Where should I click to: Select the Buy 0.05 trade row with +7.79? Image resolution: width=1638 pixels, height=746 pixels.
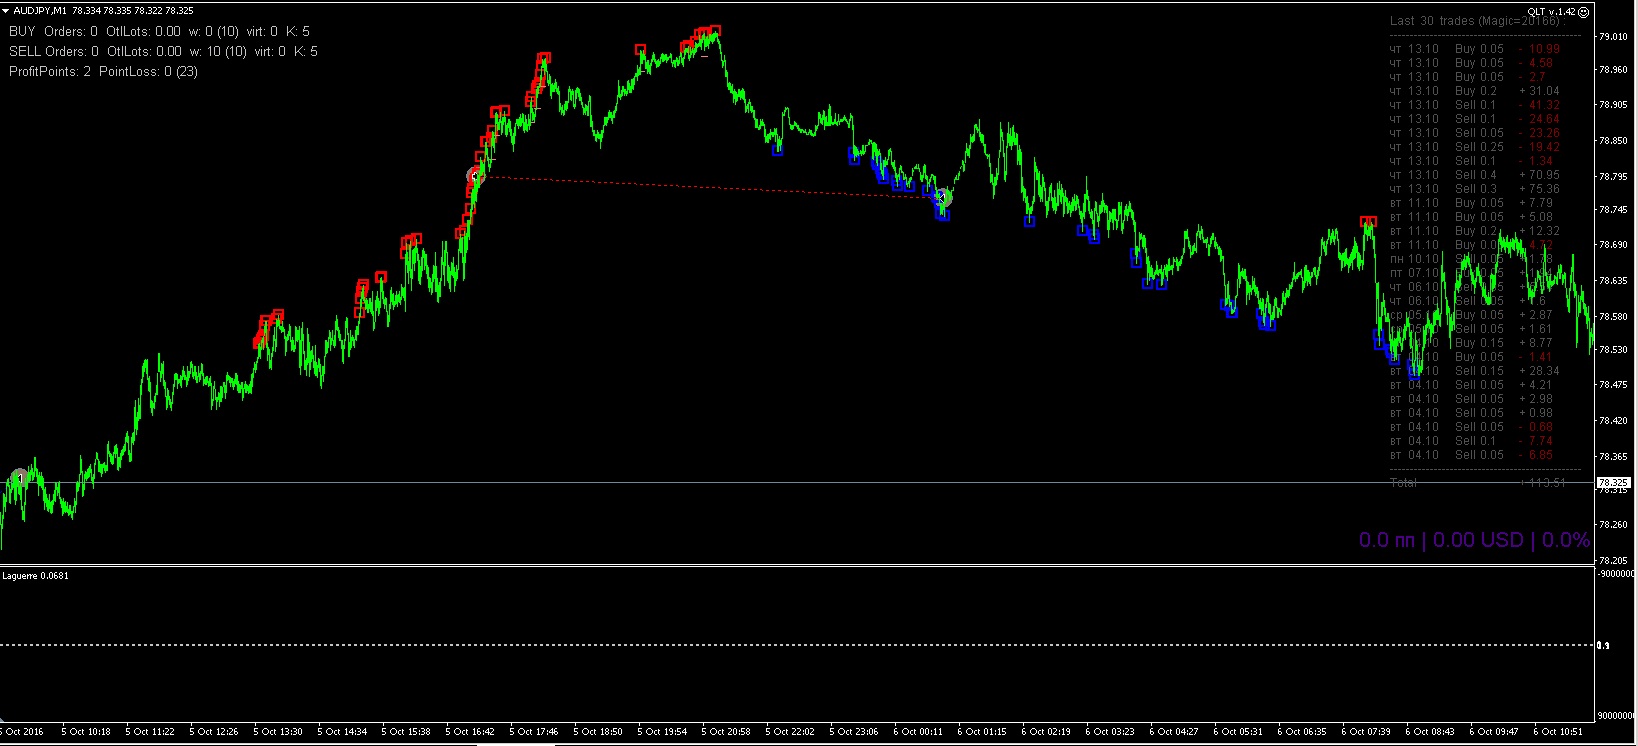1472,202
